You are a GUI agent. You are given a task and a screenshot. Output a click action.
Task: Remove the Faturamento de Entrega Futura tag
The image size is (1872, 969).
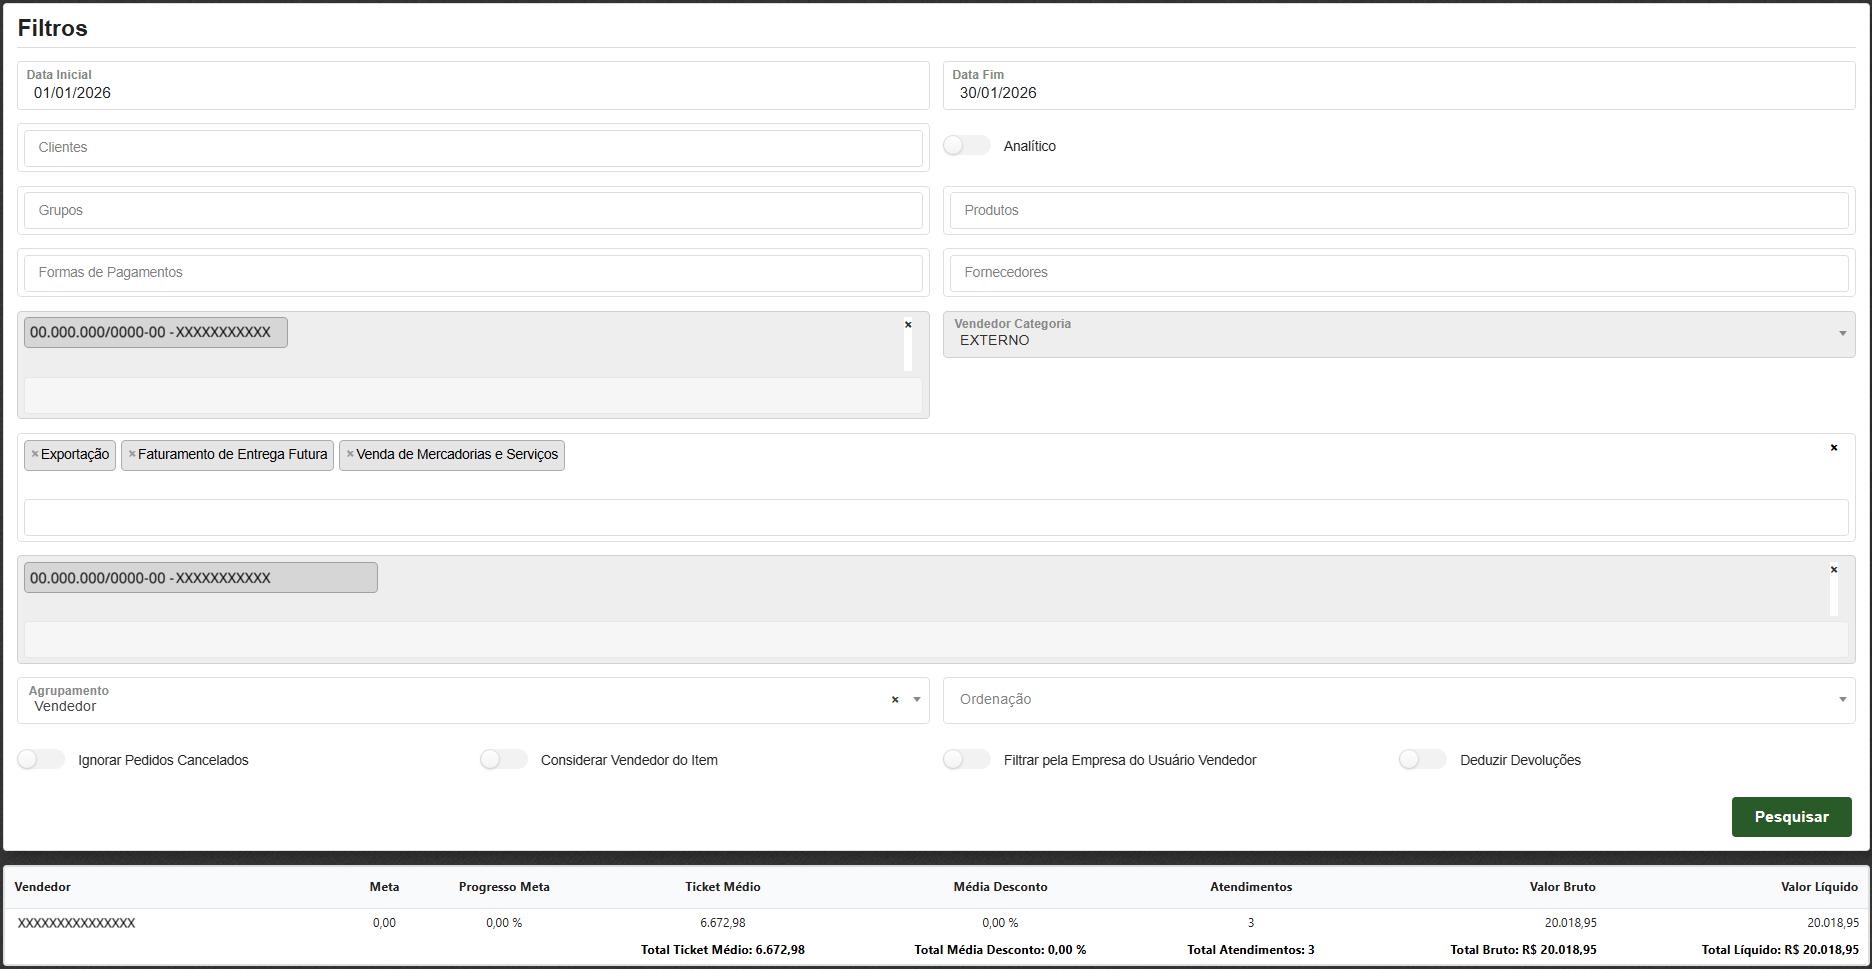(132, 455)
